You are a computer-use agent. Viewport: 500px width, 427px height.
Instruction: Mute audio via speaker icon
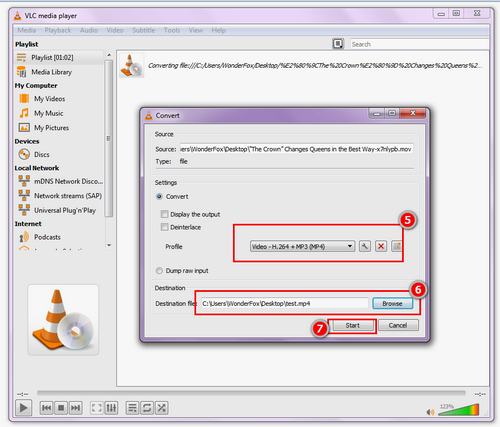click(430, 412)
